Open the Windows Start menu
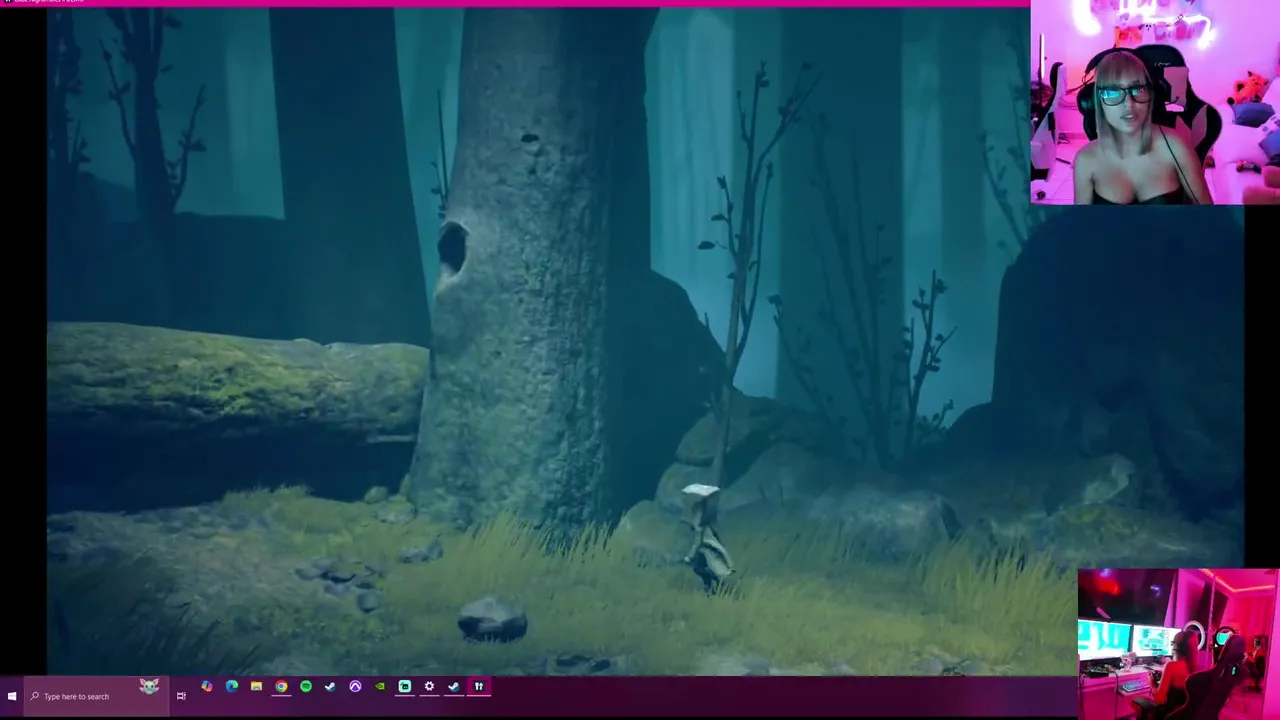Image resolution: width=1280 pixels, height=720 pixels. point(11,696)
